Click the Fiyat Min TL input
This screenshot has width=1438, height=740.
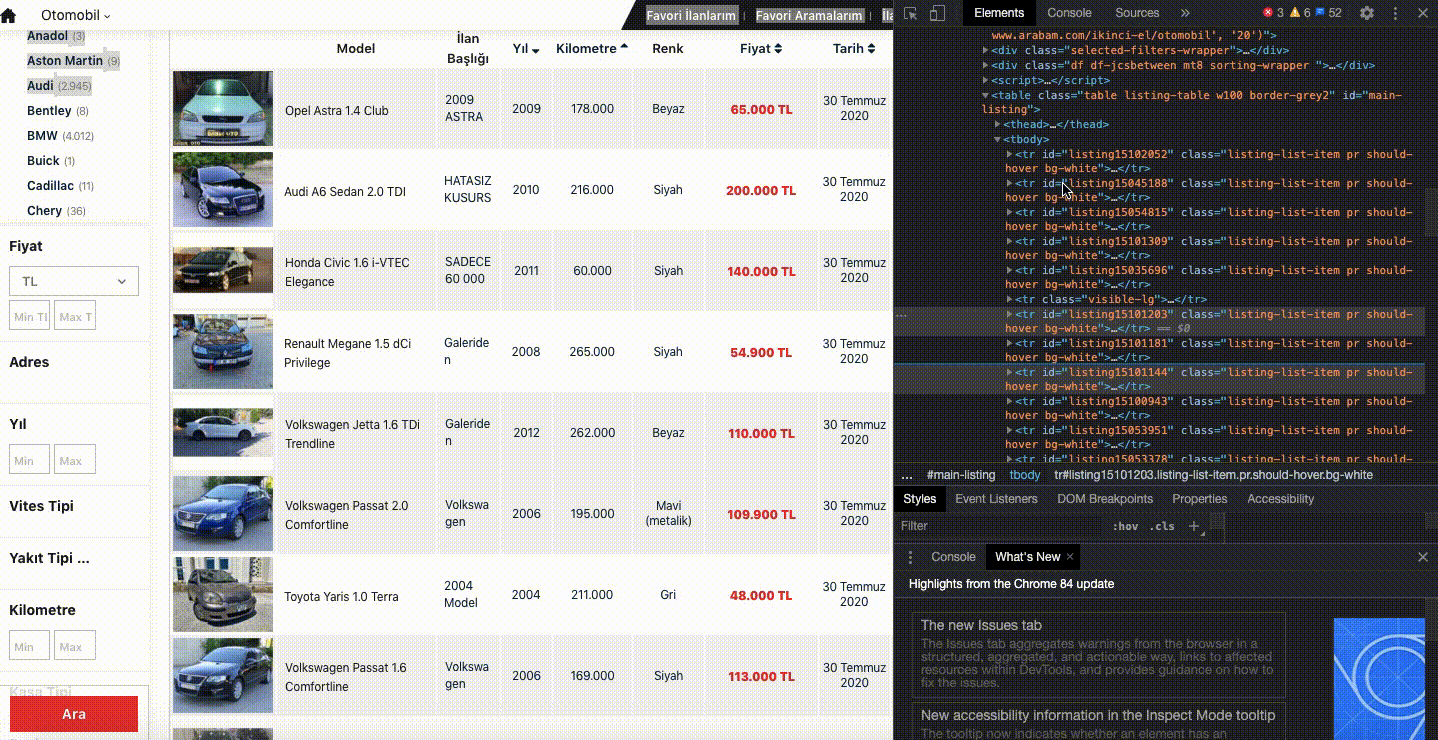(x=29, y=316)
